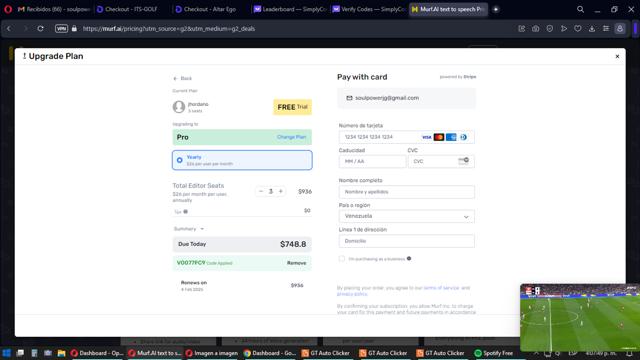Open the ad blocker shield icon
The height and width of the screenshot is (360, 640).
coord(550,29)
